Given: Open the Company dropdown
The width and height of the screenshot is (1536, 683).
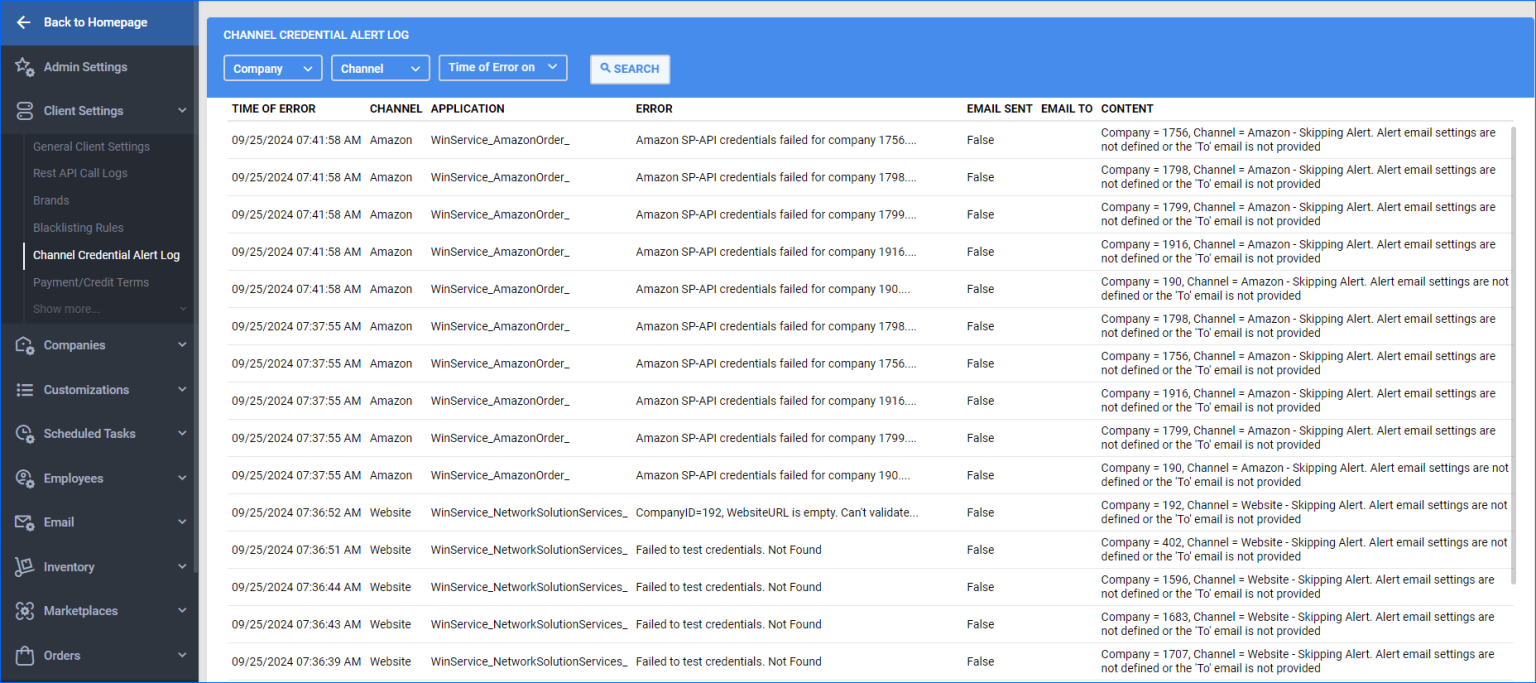Looking at the screenshot, I should 272,68.
